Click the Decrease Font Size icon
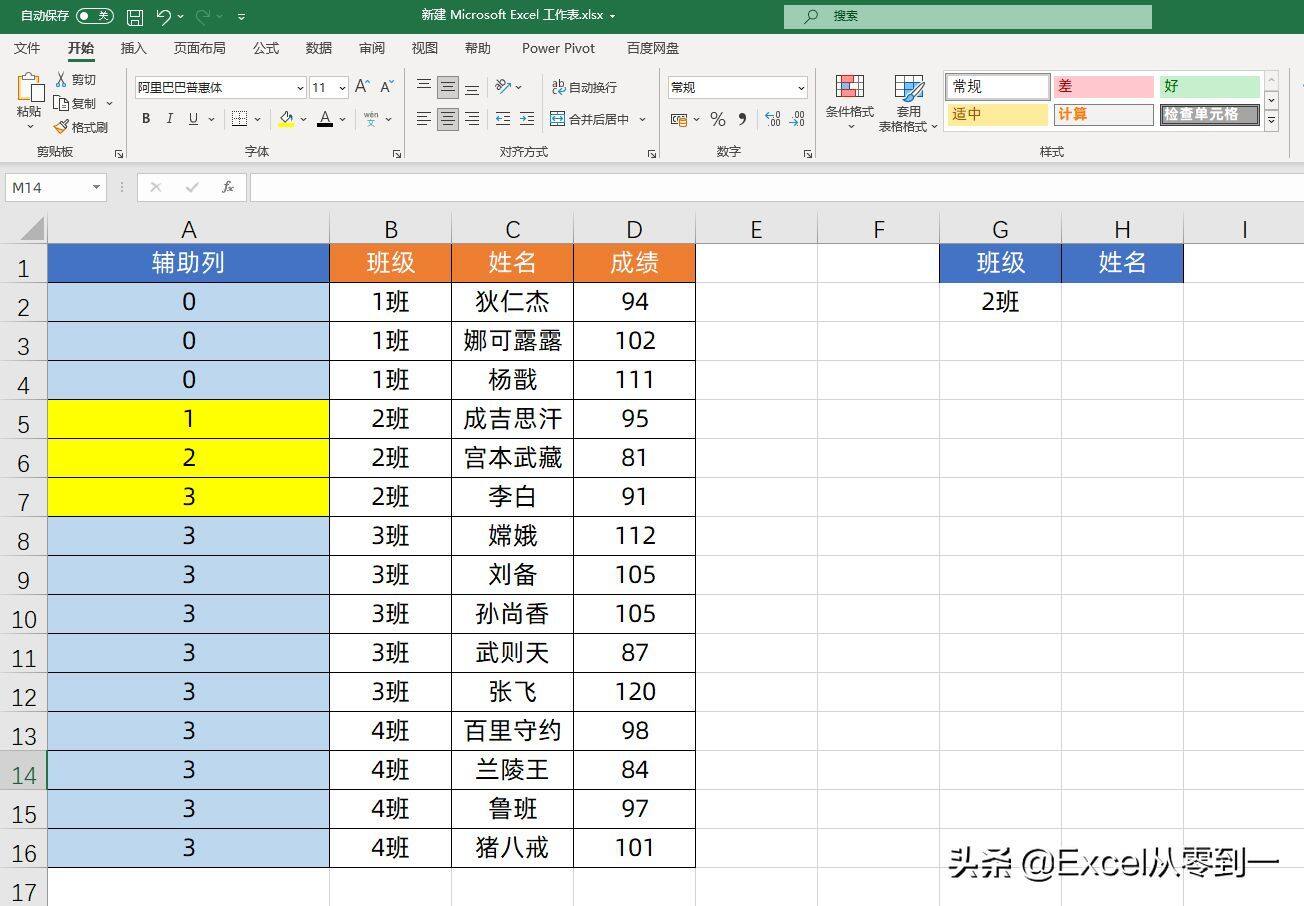This screenshot has height=906, width=1304. [386, 87]
